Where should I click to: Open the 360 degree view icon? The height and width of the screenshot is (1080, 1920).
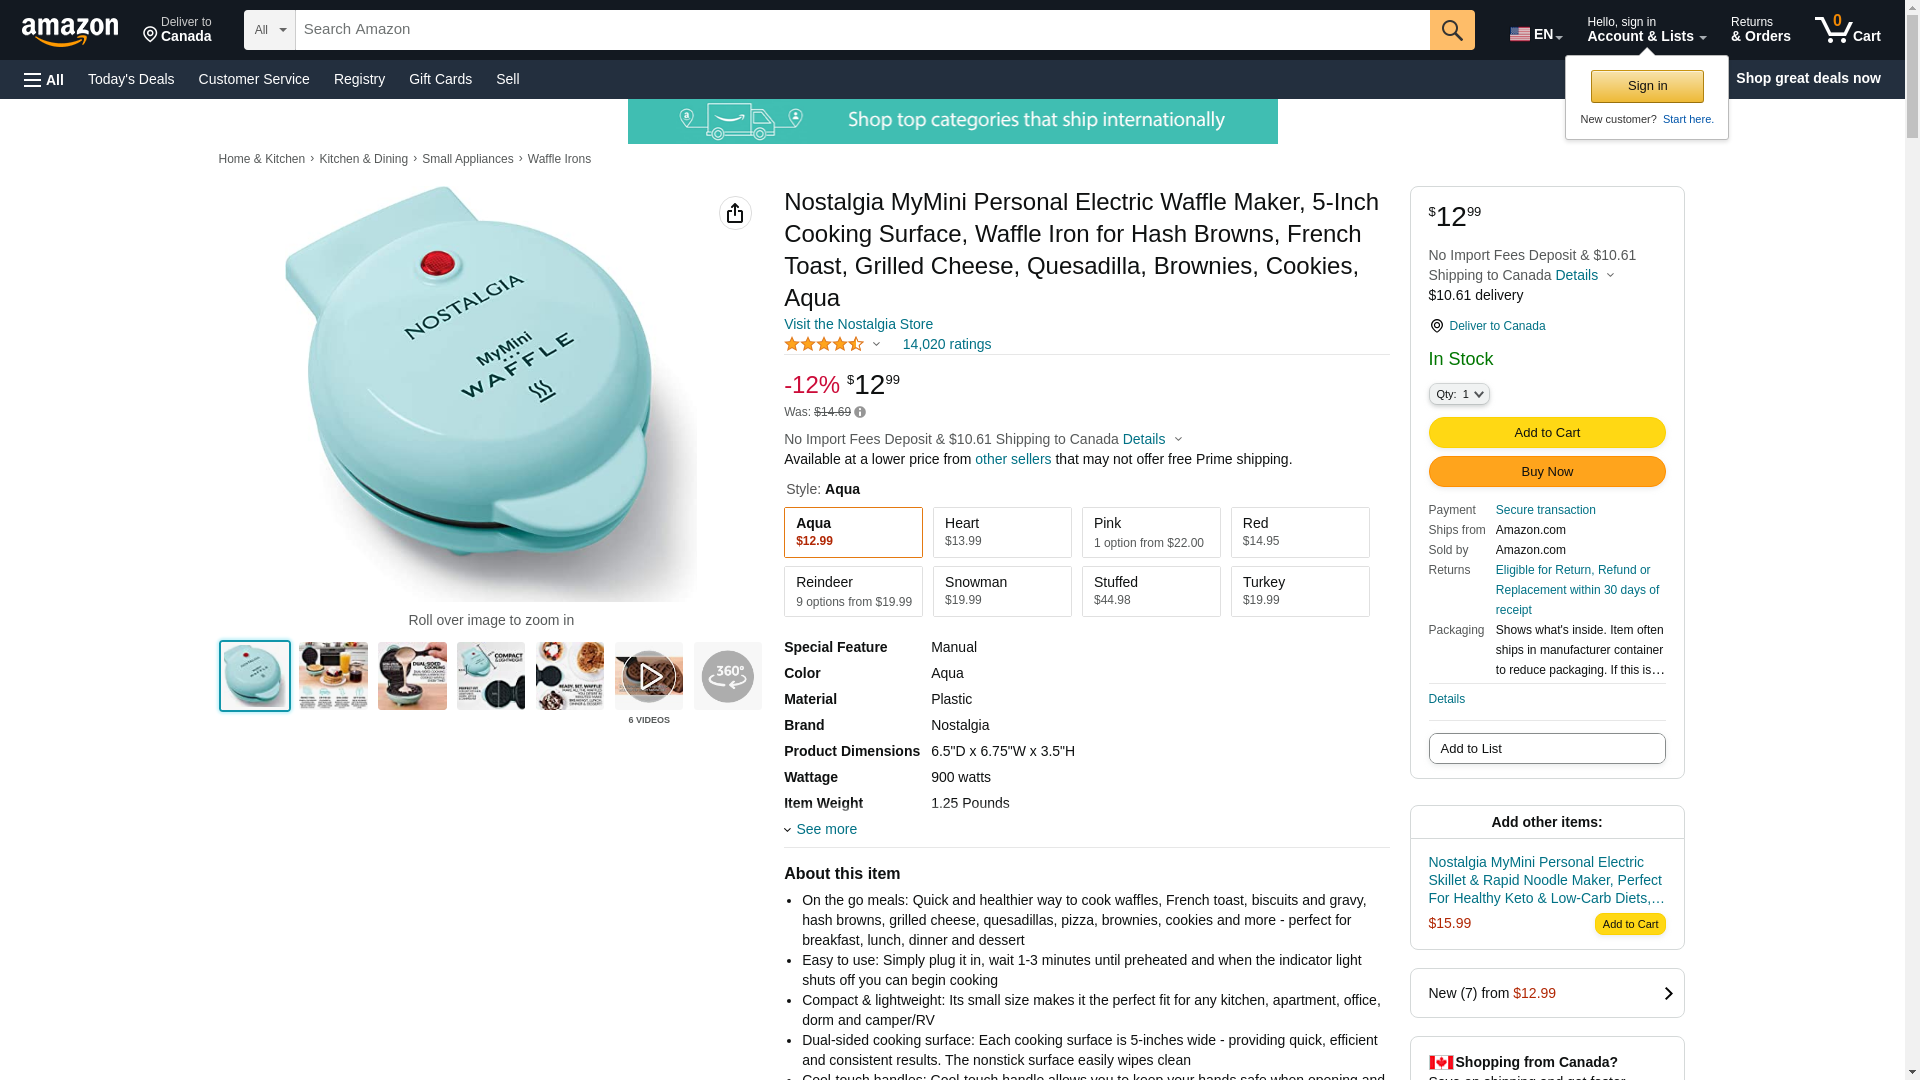(x=728, y=677)
